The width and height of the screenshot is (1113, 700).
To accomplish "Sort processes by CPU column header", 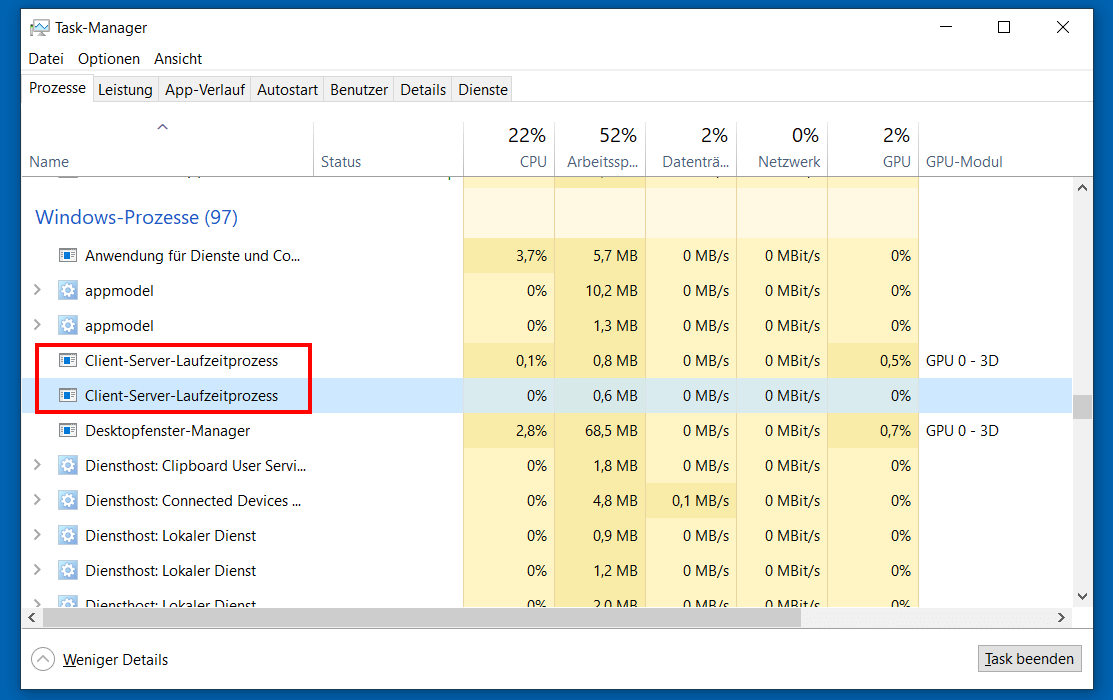I will click(x=509, y=149).
